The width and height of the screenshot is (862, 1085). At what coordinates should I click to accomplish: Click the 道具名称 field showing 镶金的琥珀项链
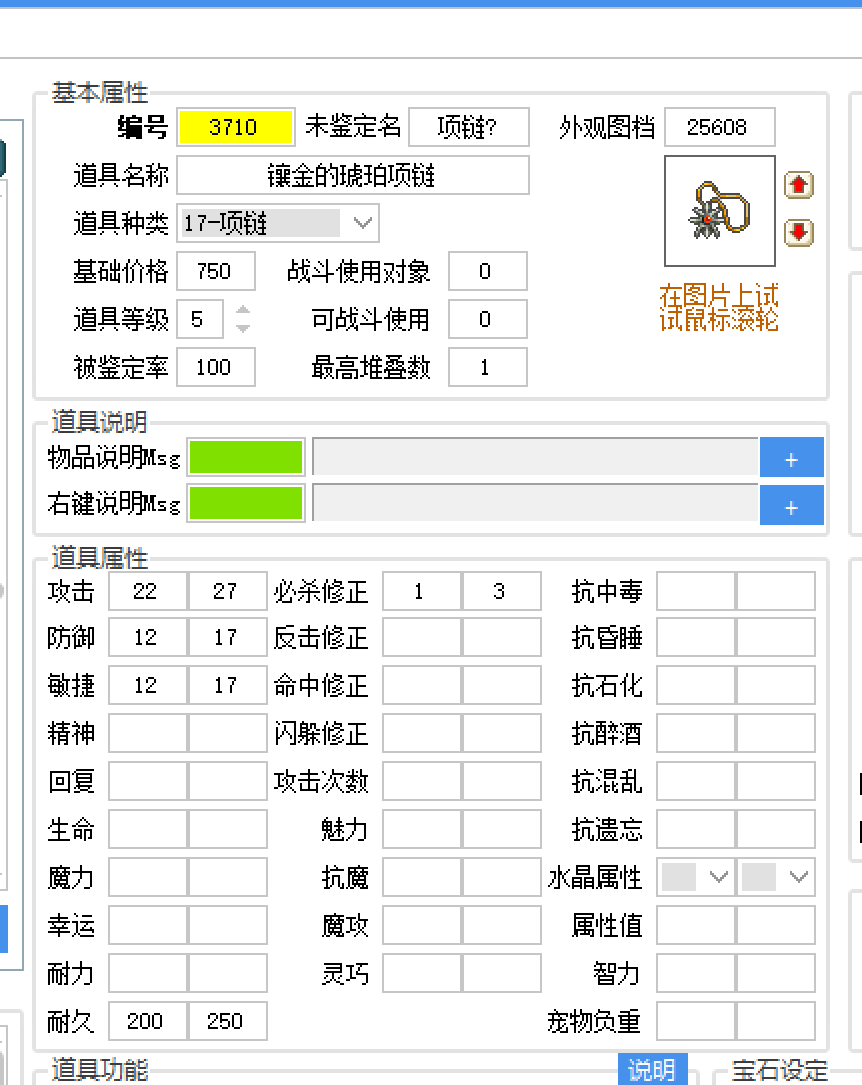[354, 175]
